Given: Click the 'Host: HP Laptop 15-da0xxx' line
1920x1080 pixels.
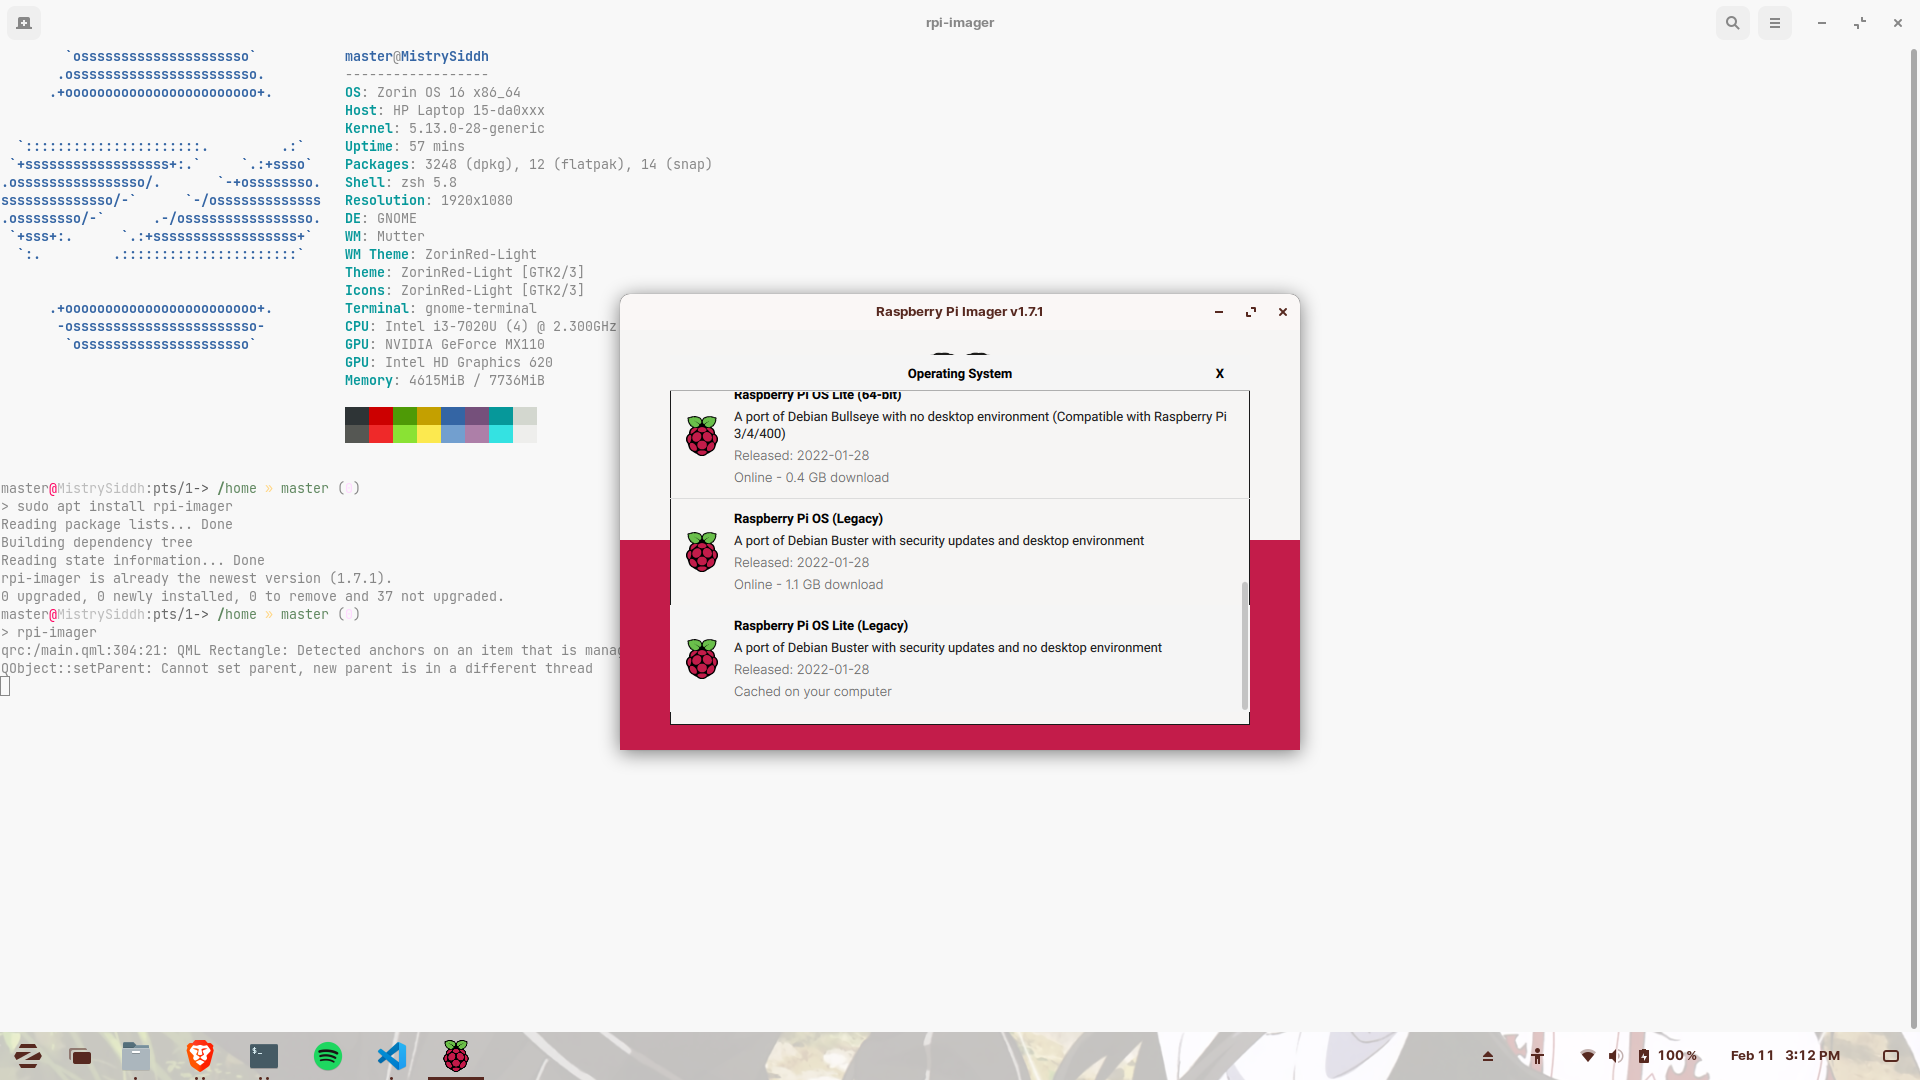Looking at the screenshot, I should (x=445, y=111).
